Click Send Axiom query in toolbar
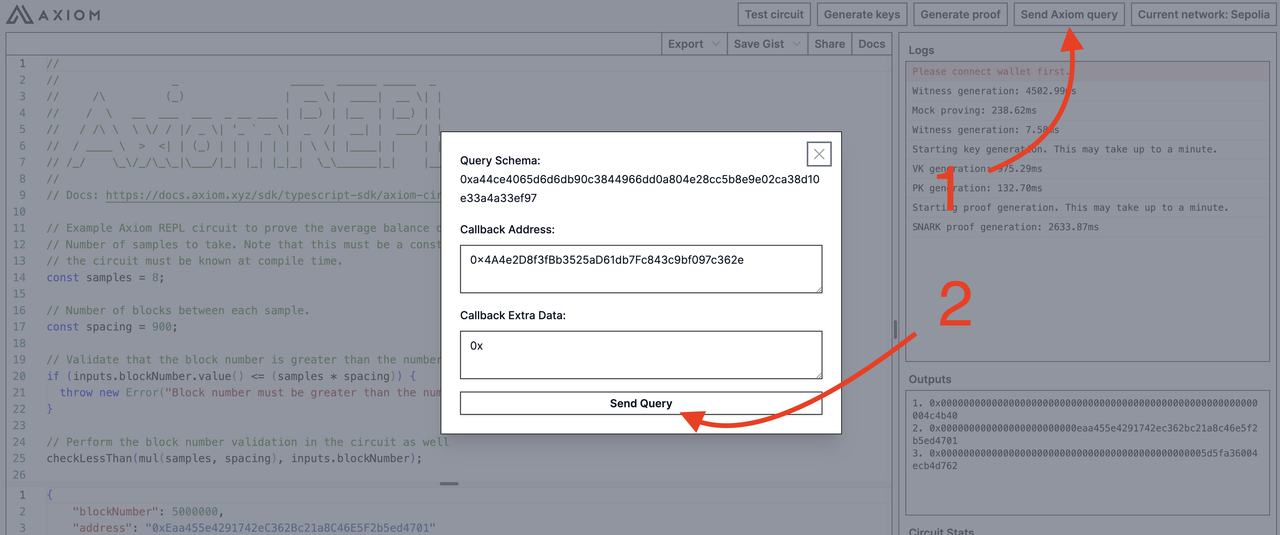This screenshot has height=535, width=1280. coord(1069,14)
